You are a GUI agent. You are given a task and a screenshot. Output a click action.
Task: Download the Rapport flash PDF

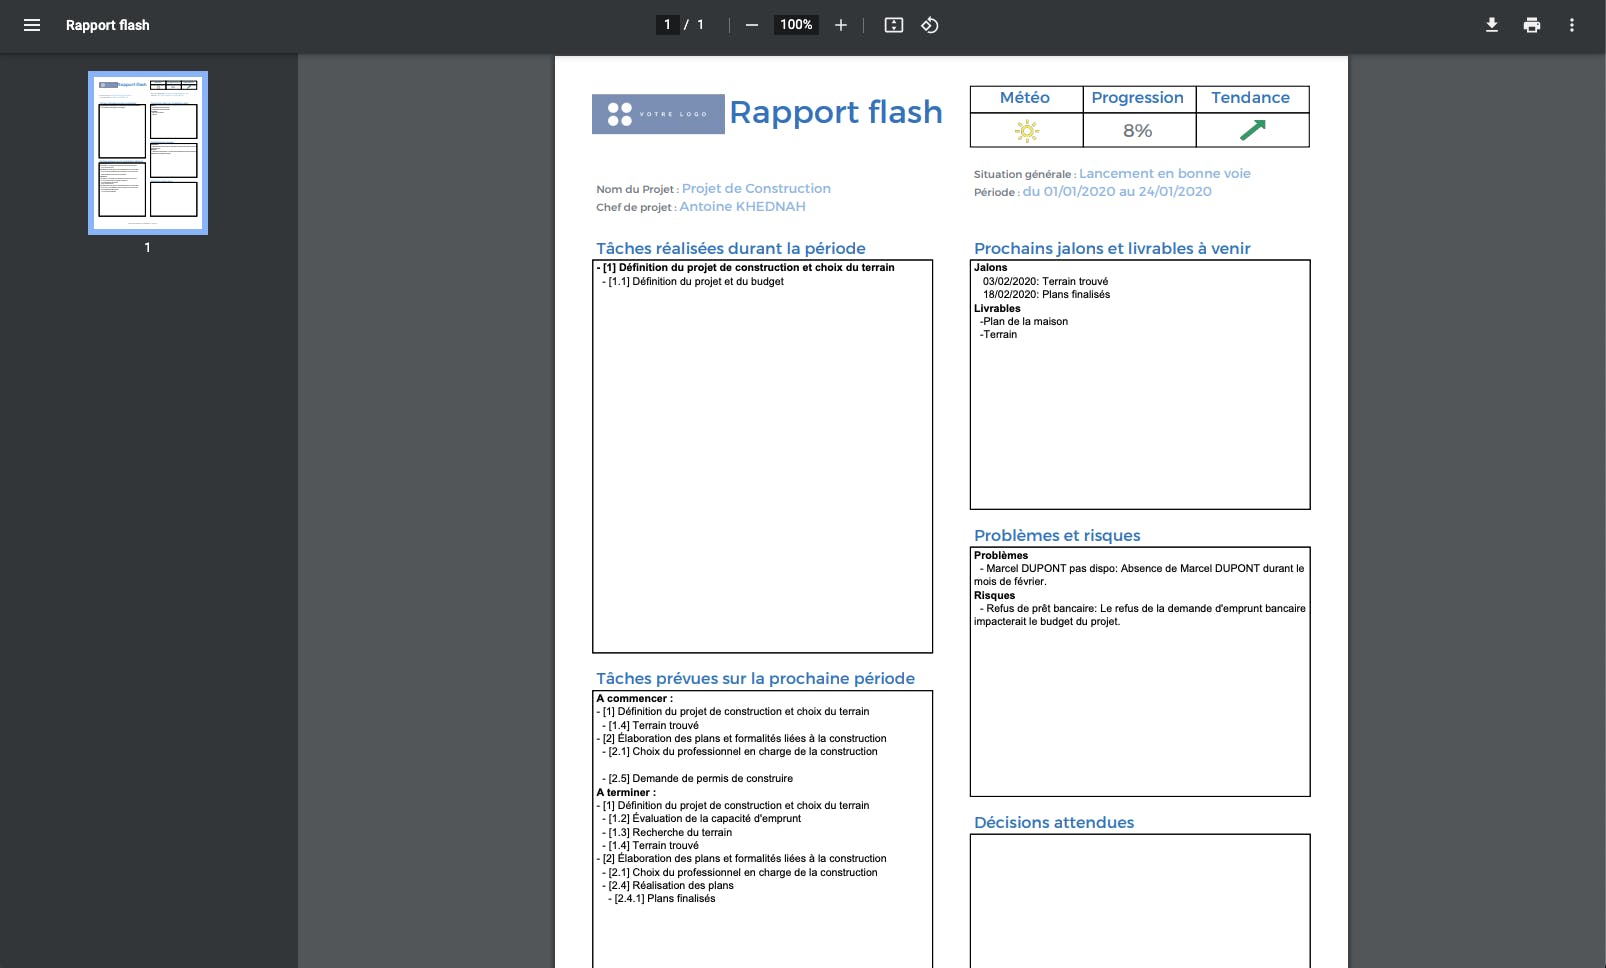(x=1492, y=25)
